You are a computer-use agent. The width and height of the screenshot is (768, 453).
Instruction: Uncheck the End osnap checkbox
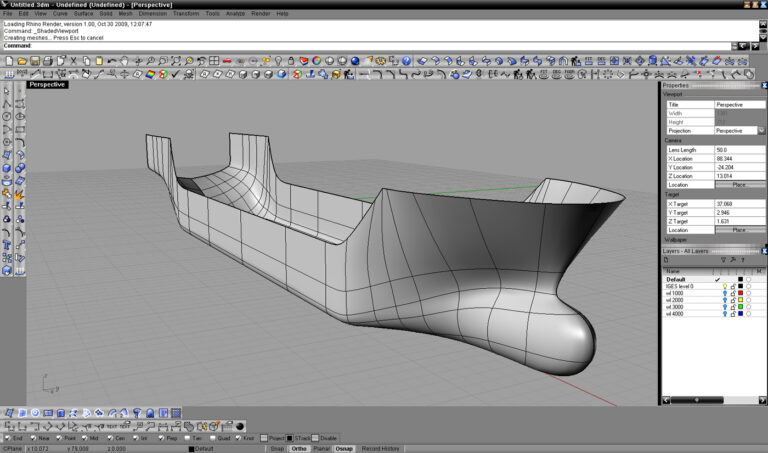click(x=7, y=438)
